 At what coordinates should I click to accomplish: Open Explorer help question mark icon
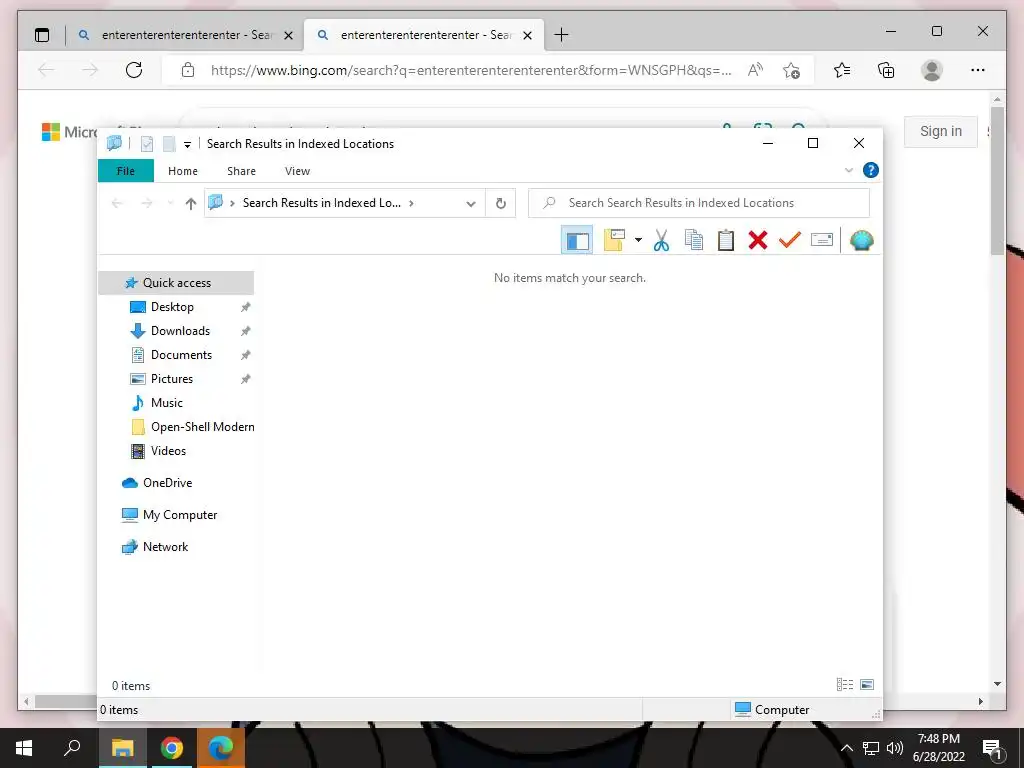click(871, 170)
